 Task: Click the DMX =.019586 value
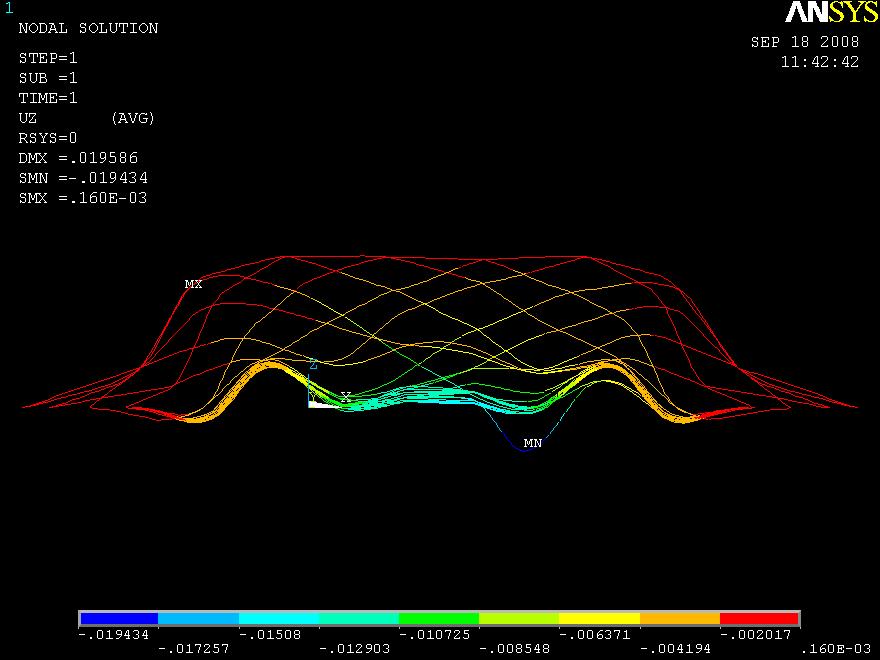point(78,158)
